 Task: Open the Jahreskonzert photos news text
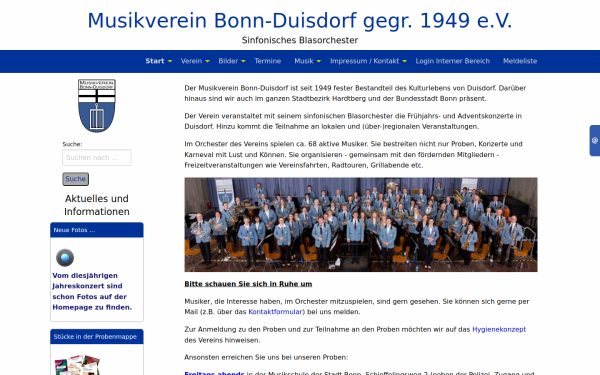[x=92, y=291]
